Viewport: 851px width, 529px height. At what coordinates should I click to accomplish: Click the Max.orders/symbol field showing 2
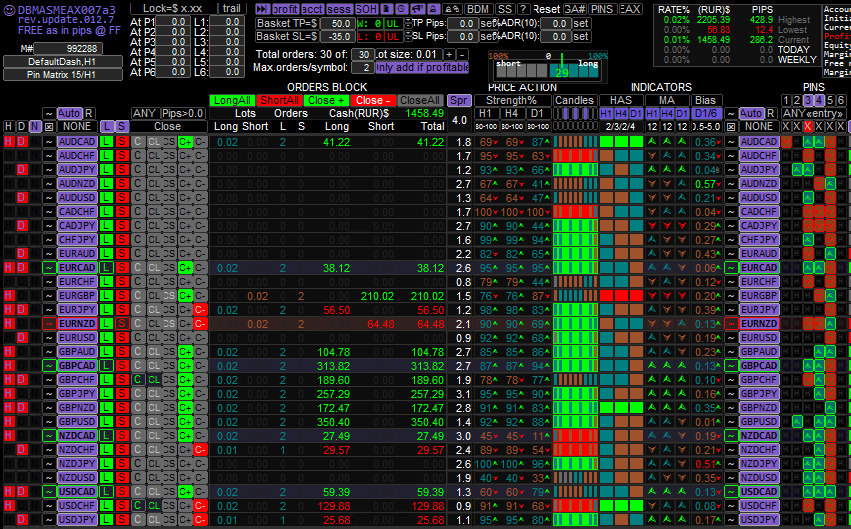(363, 68)
